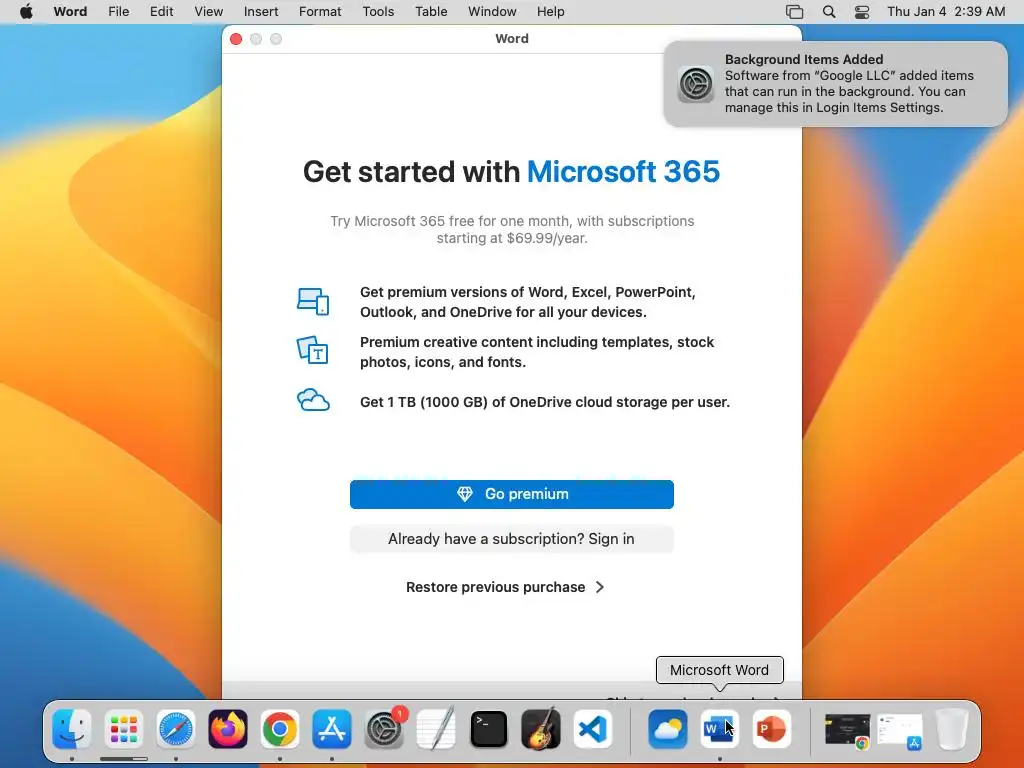Open Spotlight search in menu bar
This screenshot has width=1024, height=768.
click(x=829, y=12)
